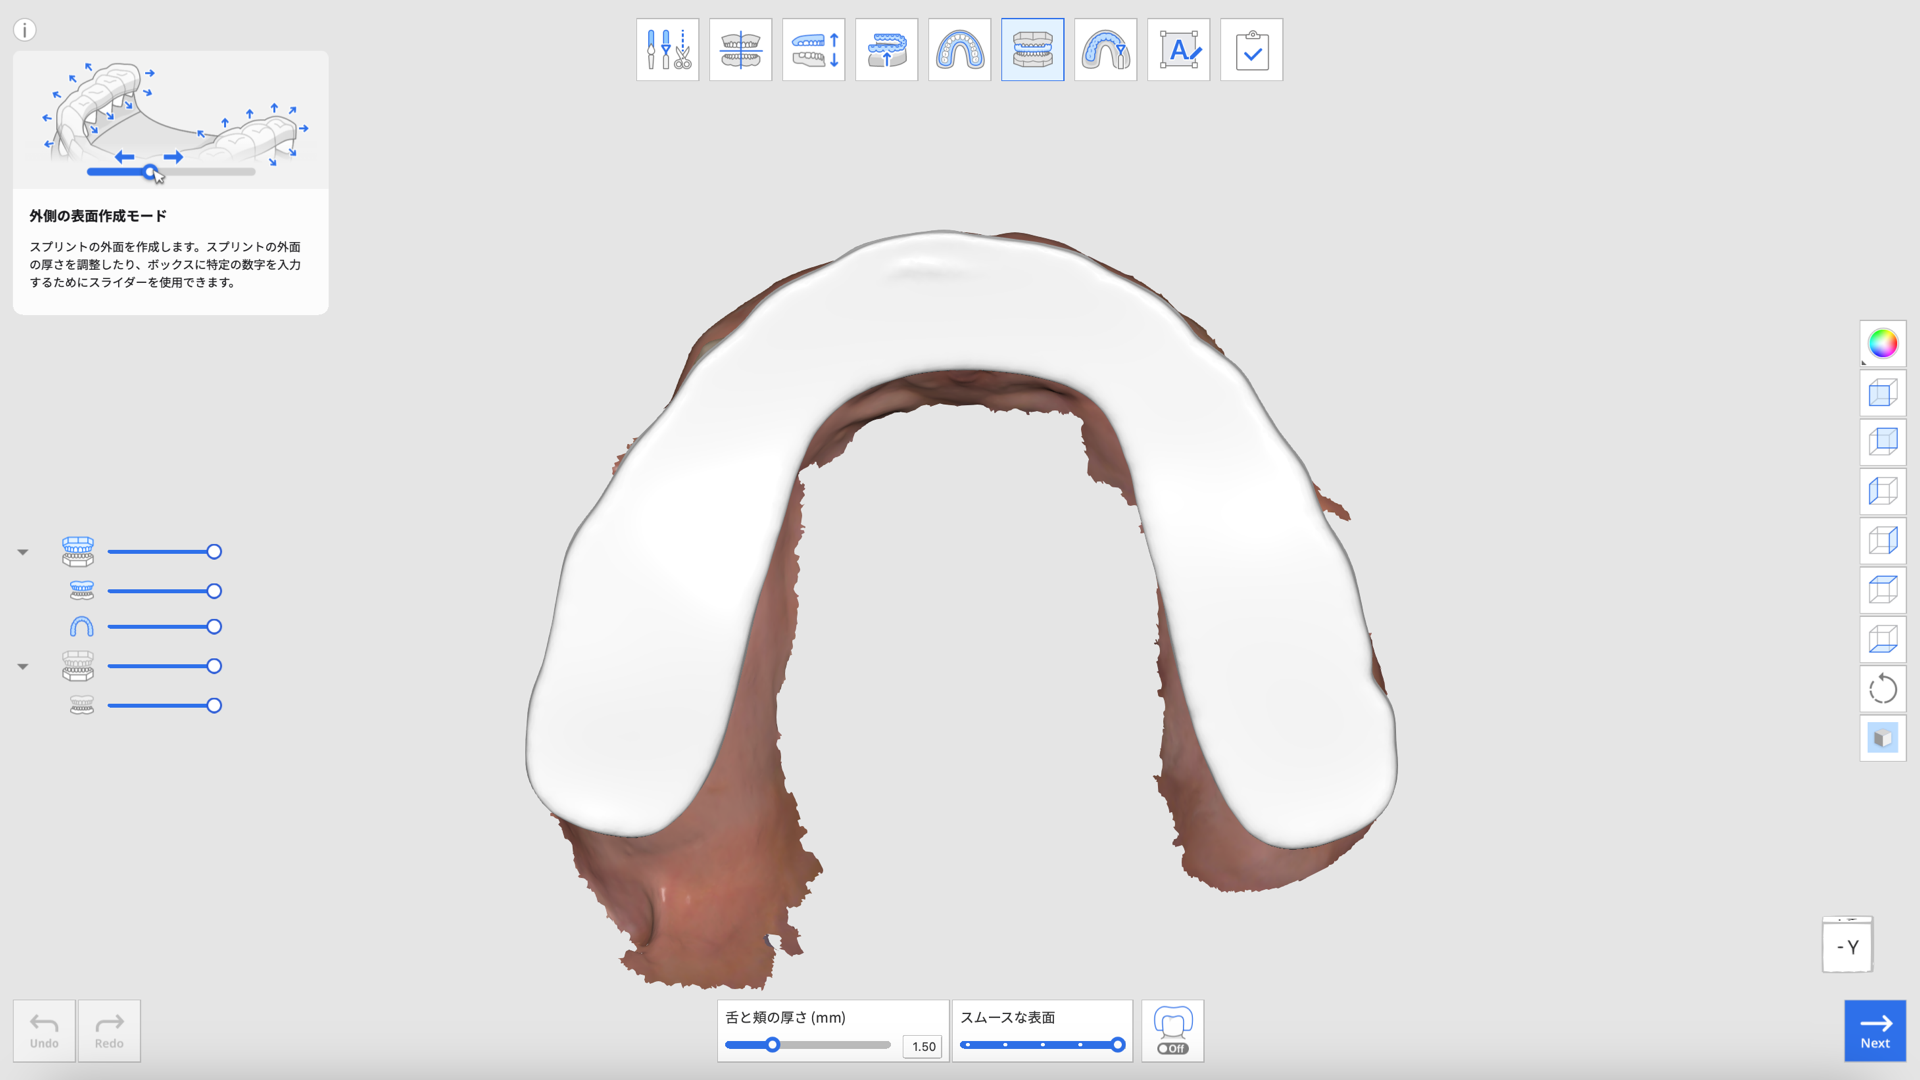Open the color wheel picker on right panel

pyautogui.click(x=1883, y=343)
